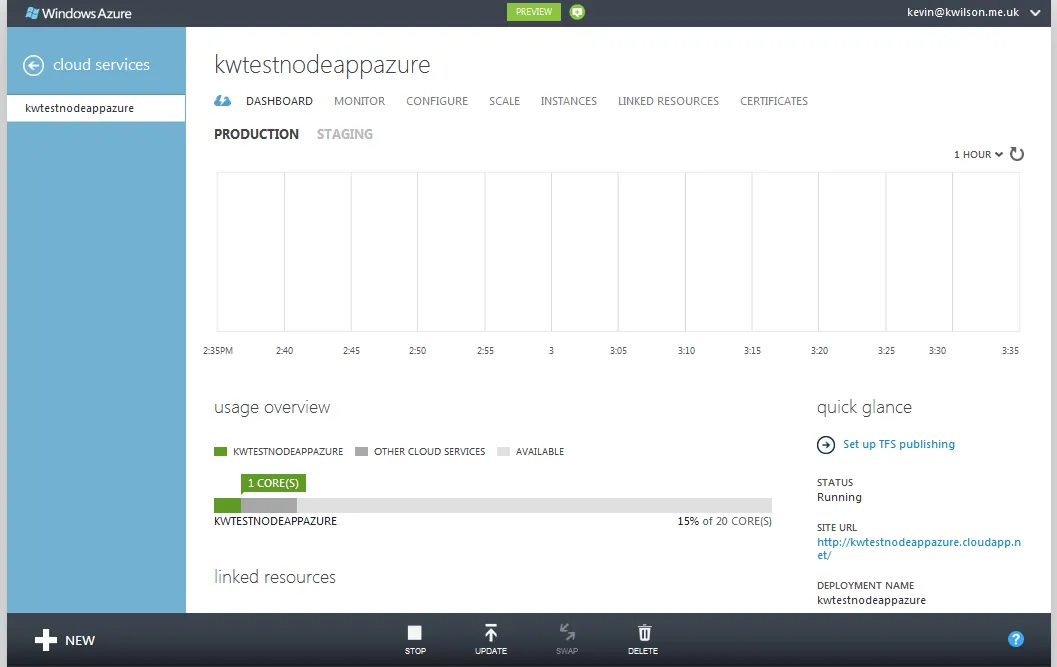
Task: Click the NEW plus icon
Action: [x=46, y=639]
